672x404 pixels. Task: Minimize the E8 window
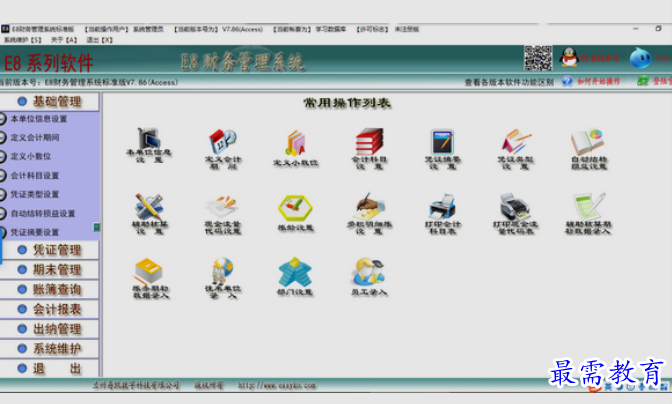point(636,29)
